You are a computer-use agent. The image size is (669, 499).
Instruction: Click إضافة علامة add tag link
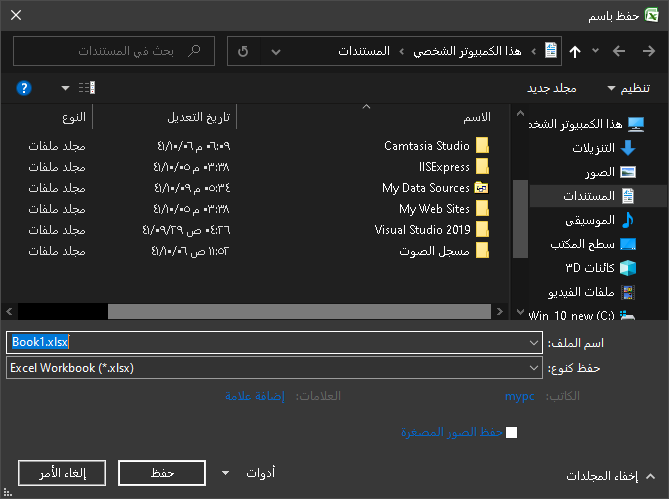tap(255, 396)
